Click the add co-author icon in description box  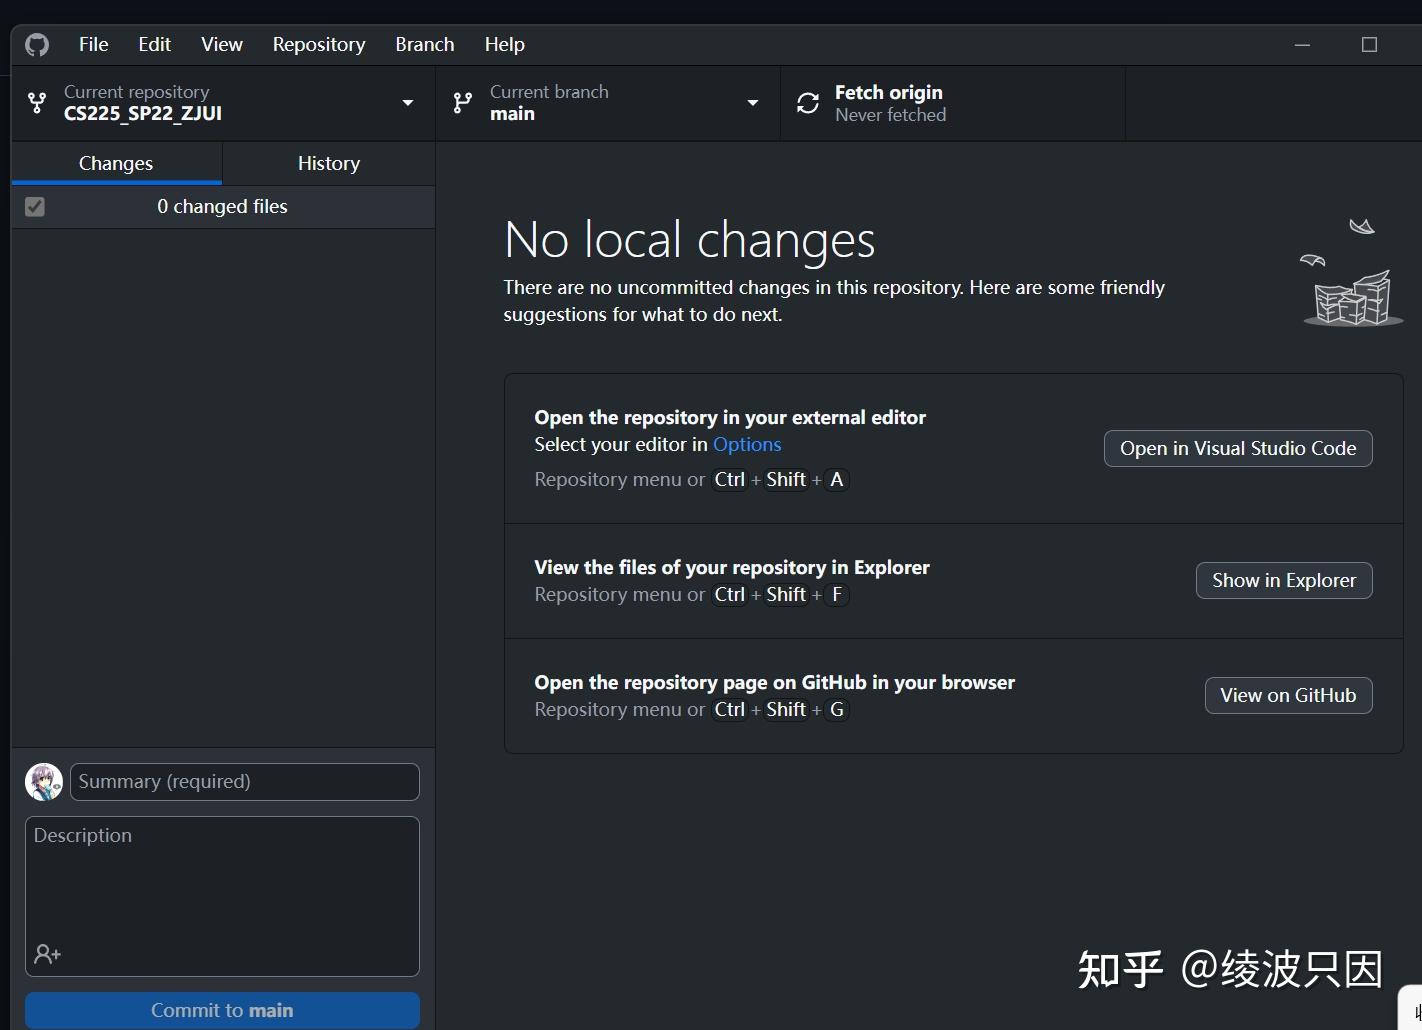47,953
